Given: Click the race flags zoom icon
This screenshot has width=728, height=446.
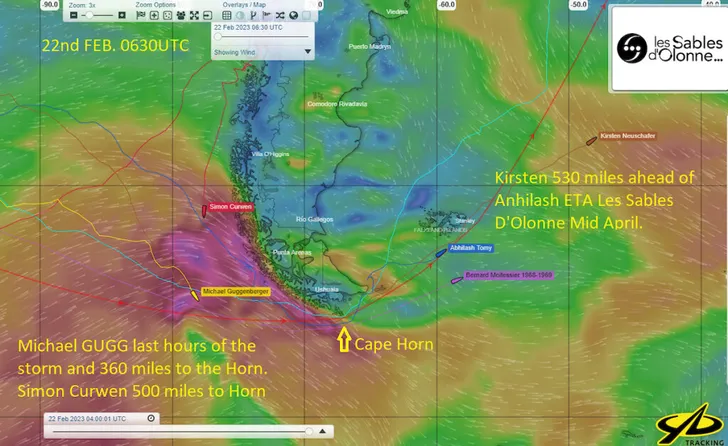Looking at the screenshot, I should [x=143, y=16].
